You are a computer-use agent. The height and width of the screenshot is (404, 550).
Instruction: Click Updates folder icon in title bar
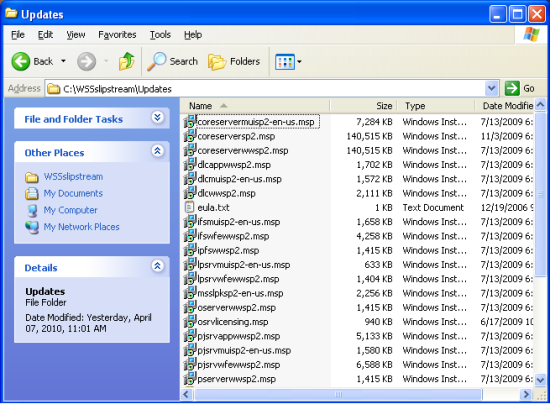[x=11, y=13]
